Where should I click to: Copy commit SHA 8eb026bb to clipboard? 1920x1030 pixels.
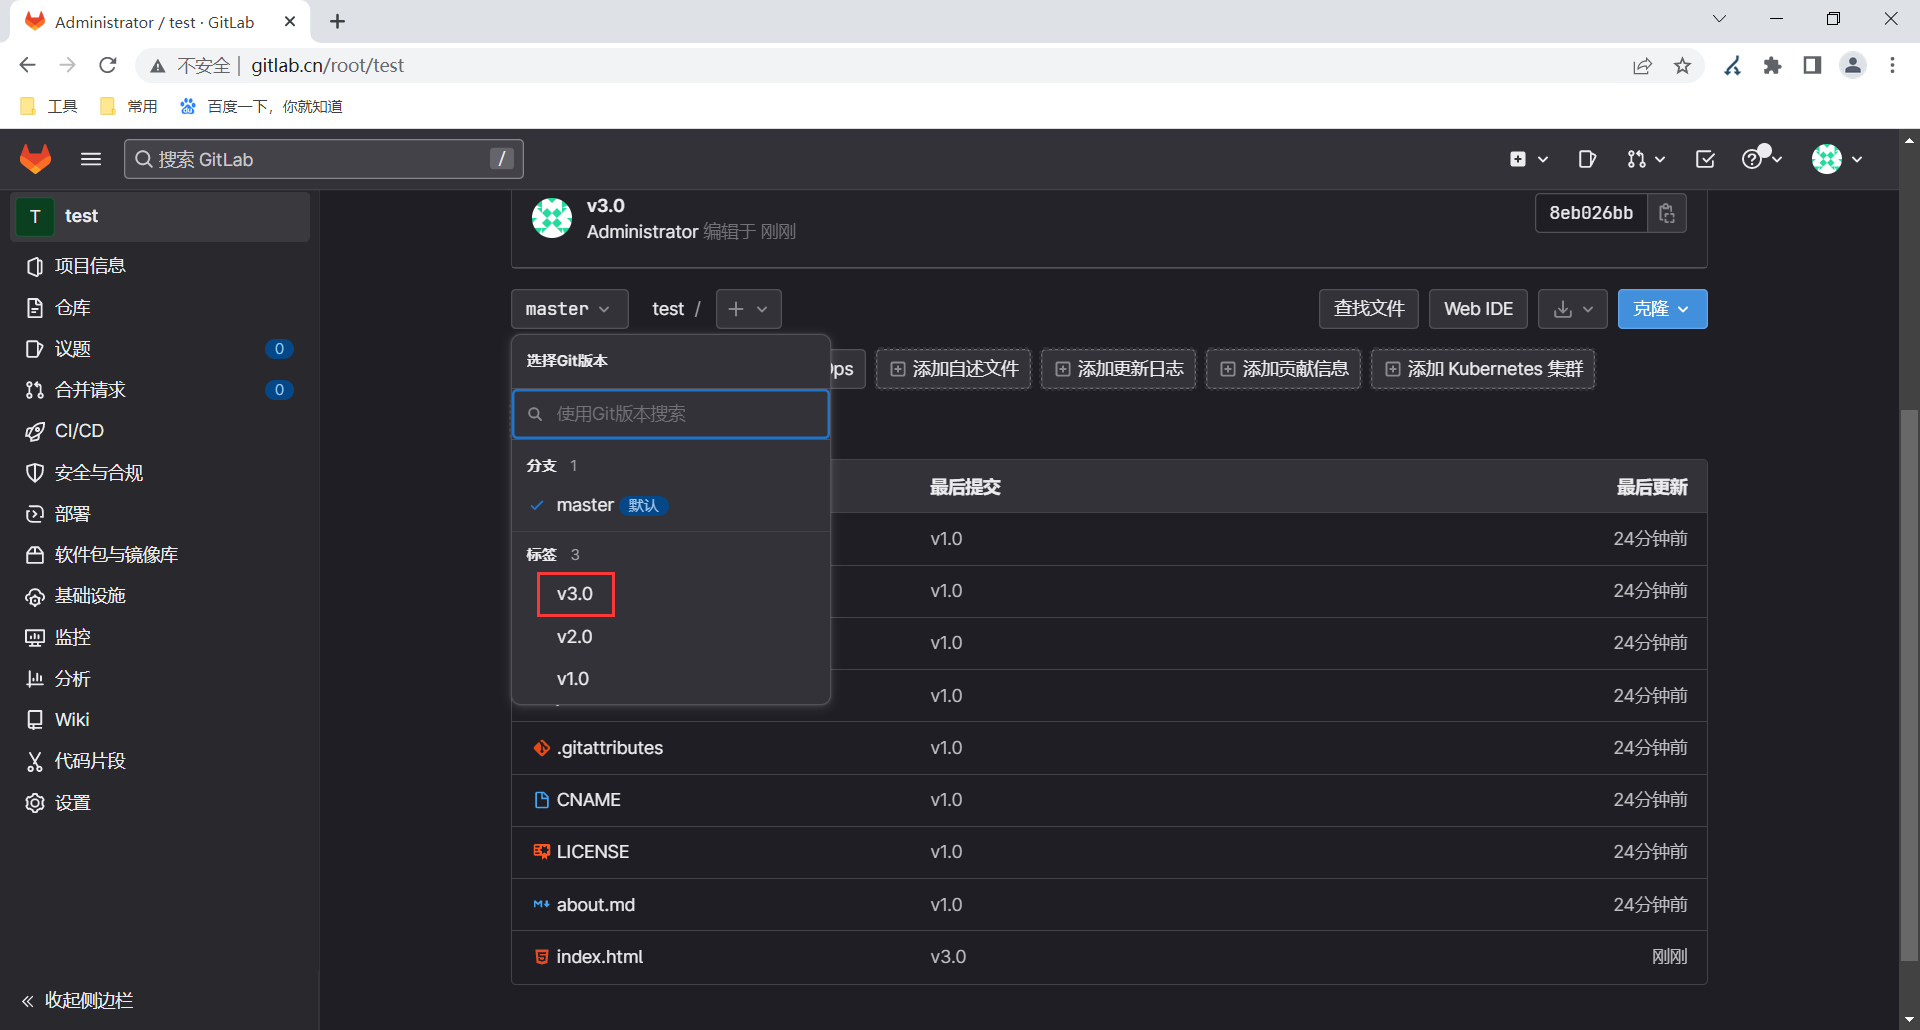point(1667,213)
